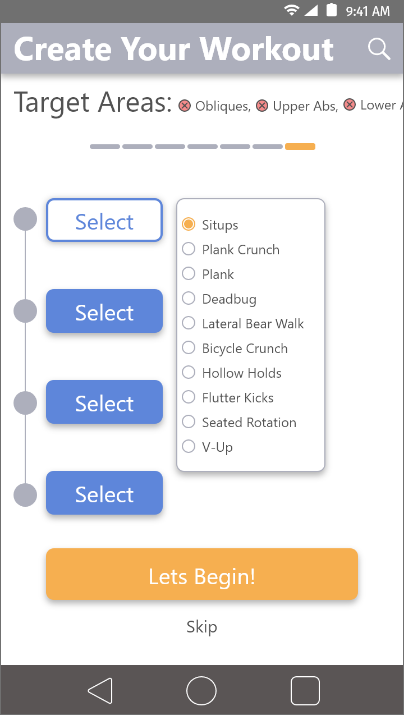Choose the Plank Crunch exercise
Image resolution: width=404 pixels, height=715 pixels.
click(x=188, y=249)
